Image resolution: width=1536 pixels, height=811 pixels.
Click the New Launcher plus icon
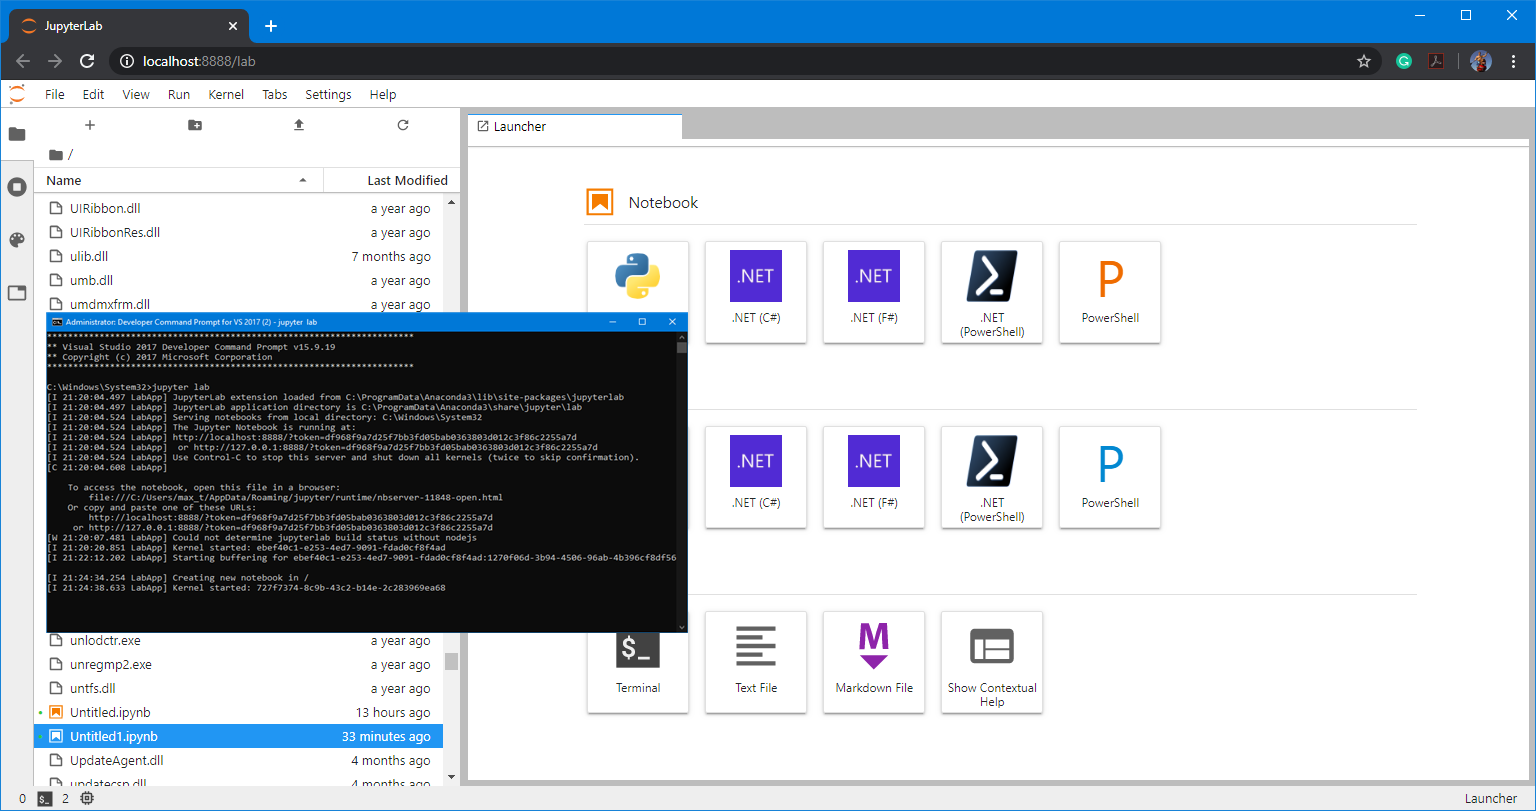[x=90, y=125]
